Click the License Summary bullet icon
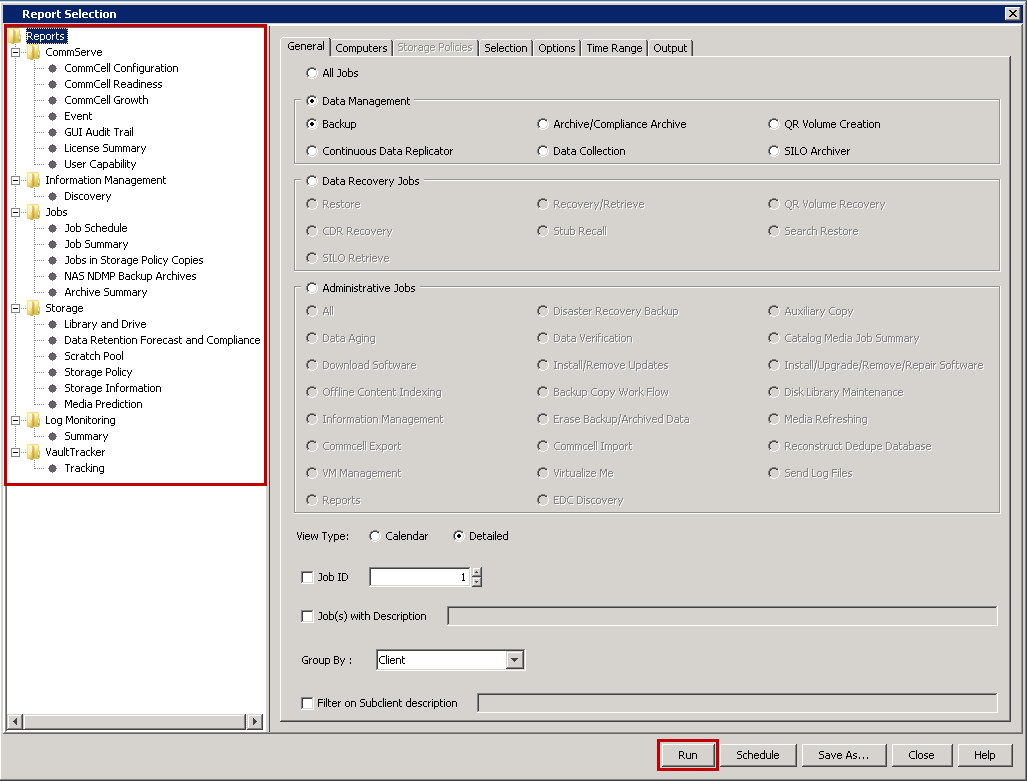Viewport: 1027px width, 781px height. click(52, 148)
